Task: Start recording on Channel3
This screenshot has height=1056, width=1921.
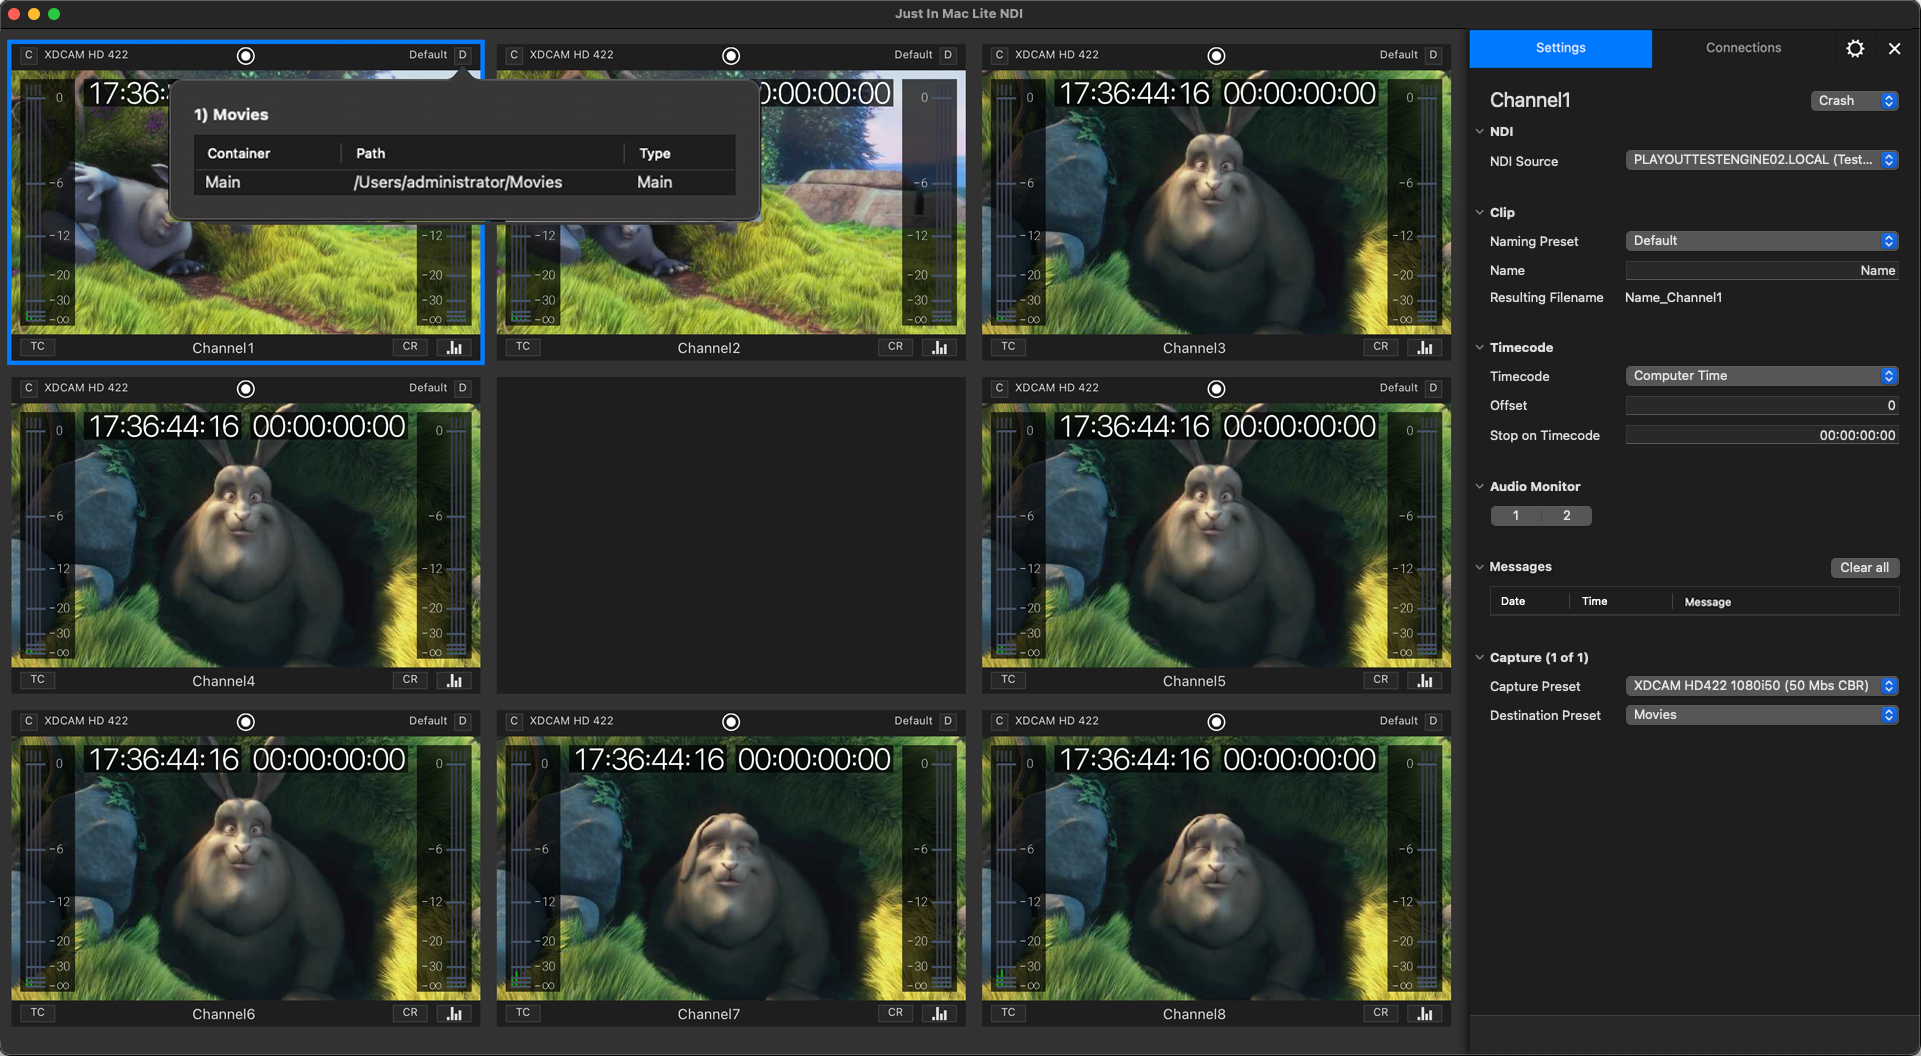Action: click(1216, 56)
